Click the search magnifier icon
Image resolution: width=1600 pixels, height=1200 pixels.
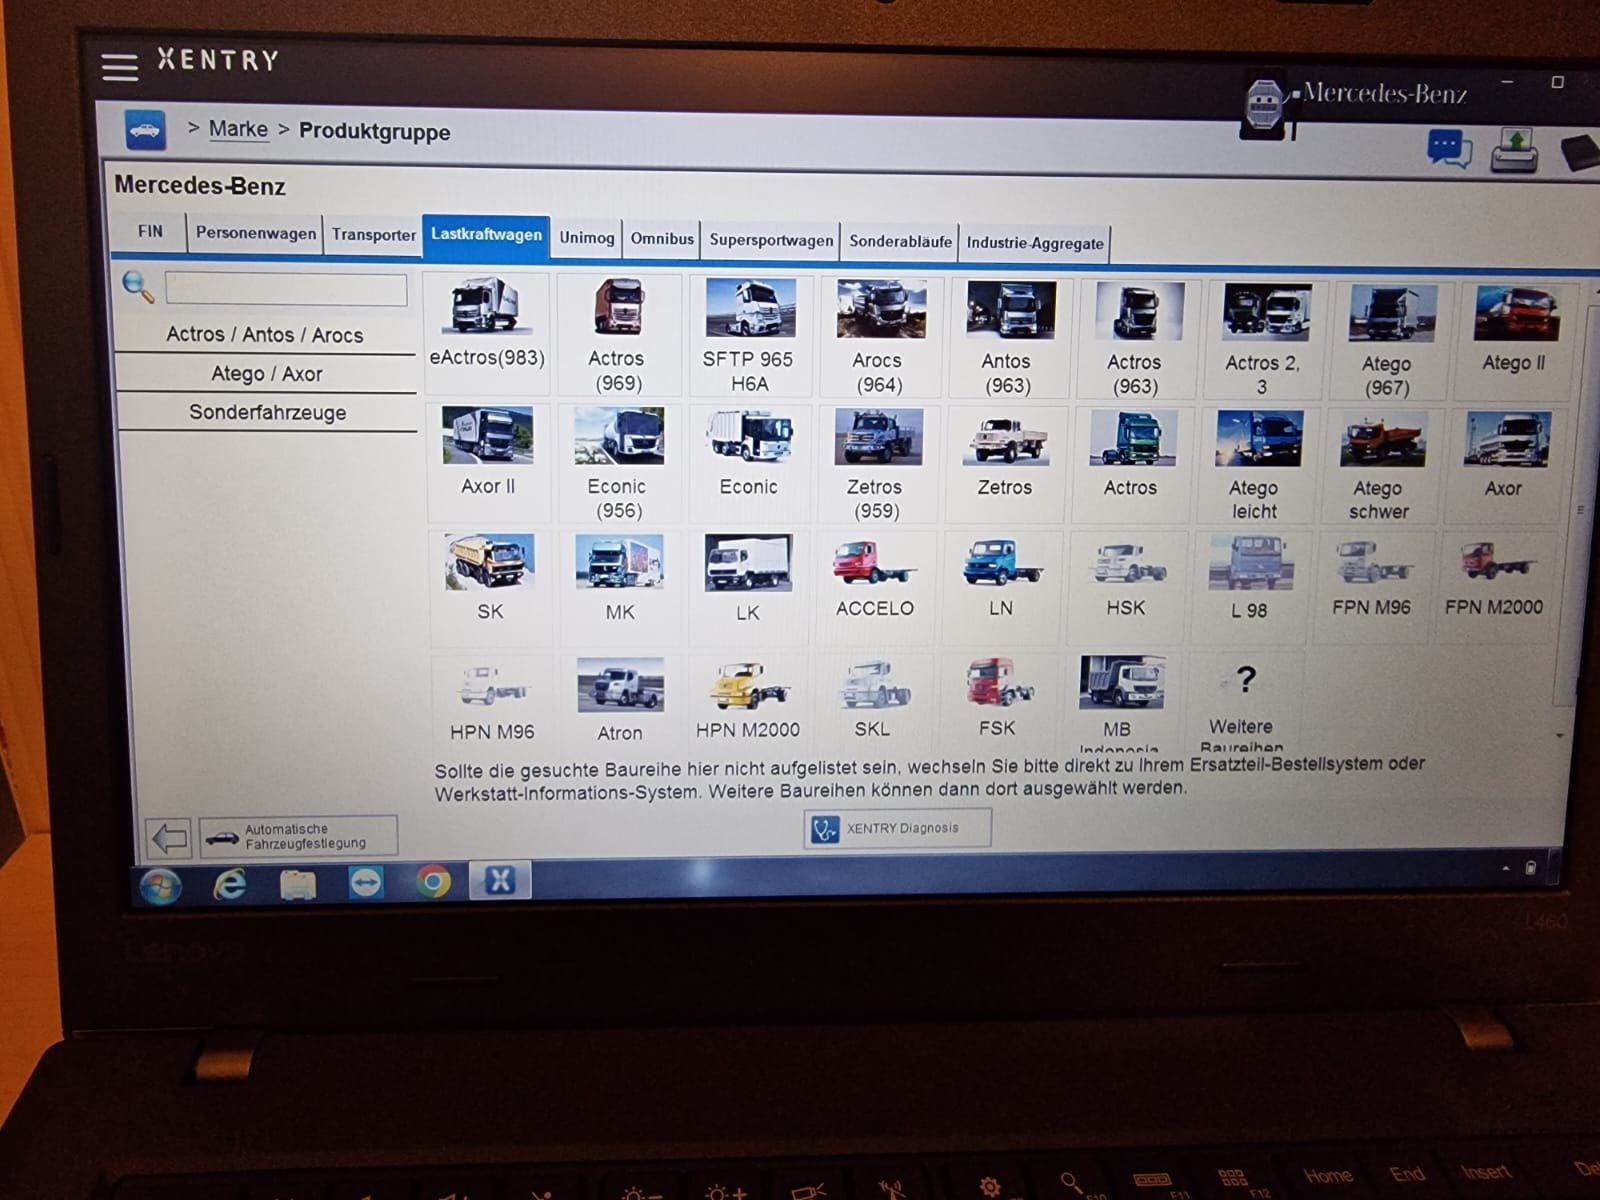[x=137, y=288]
